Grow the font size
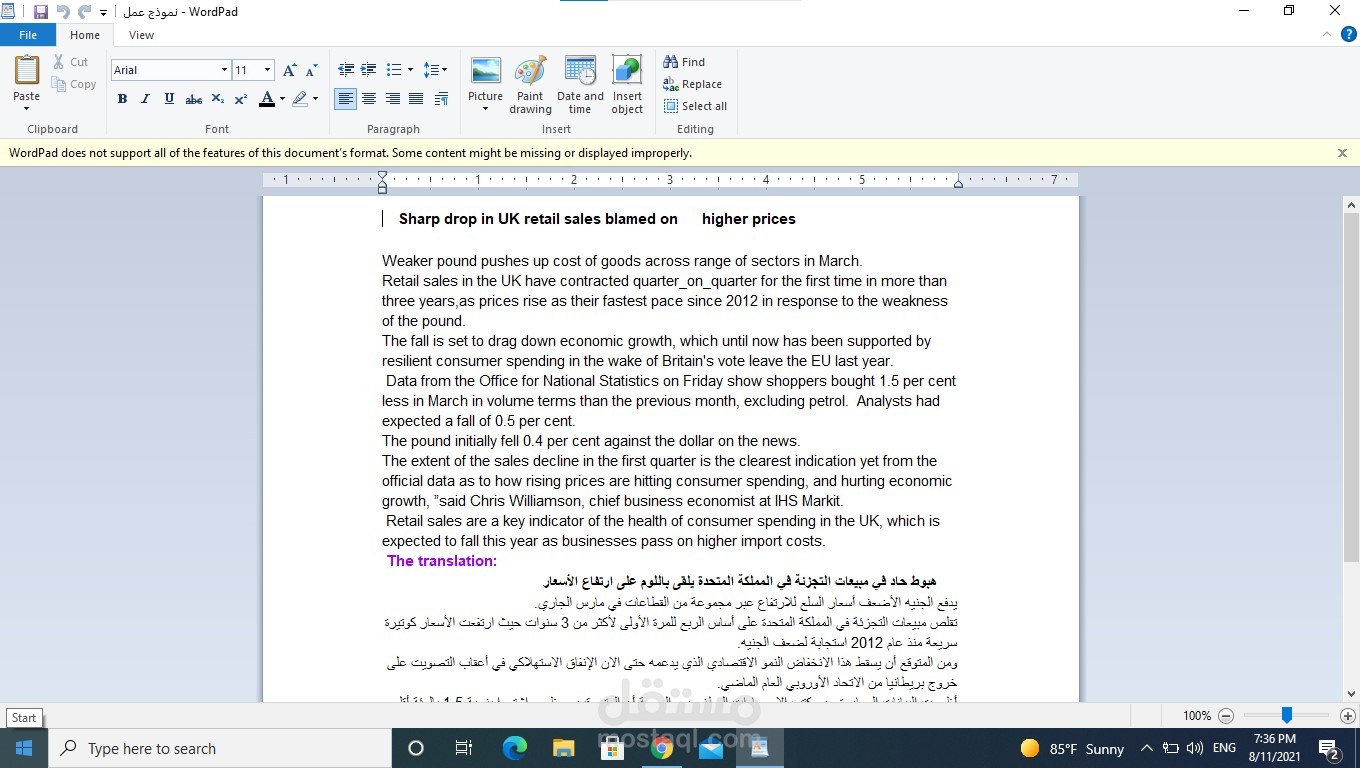This screenshot has height=768, width=1360. [289, 70]
